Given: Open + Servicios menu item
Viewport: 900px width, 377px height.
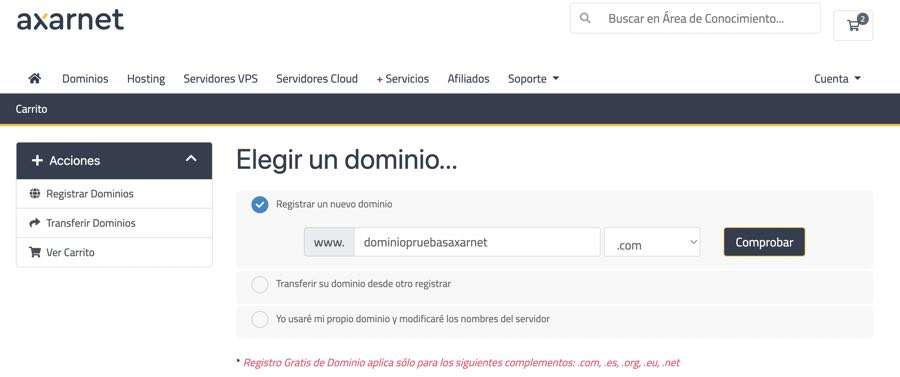Looking at the screenshot, I should click(x=402, y=79).
